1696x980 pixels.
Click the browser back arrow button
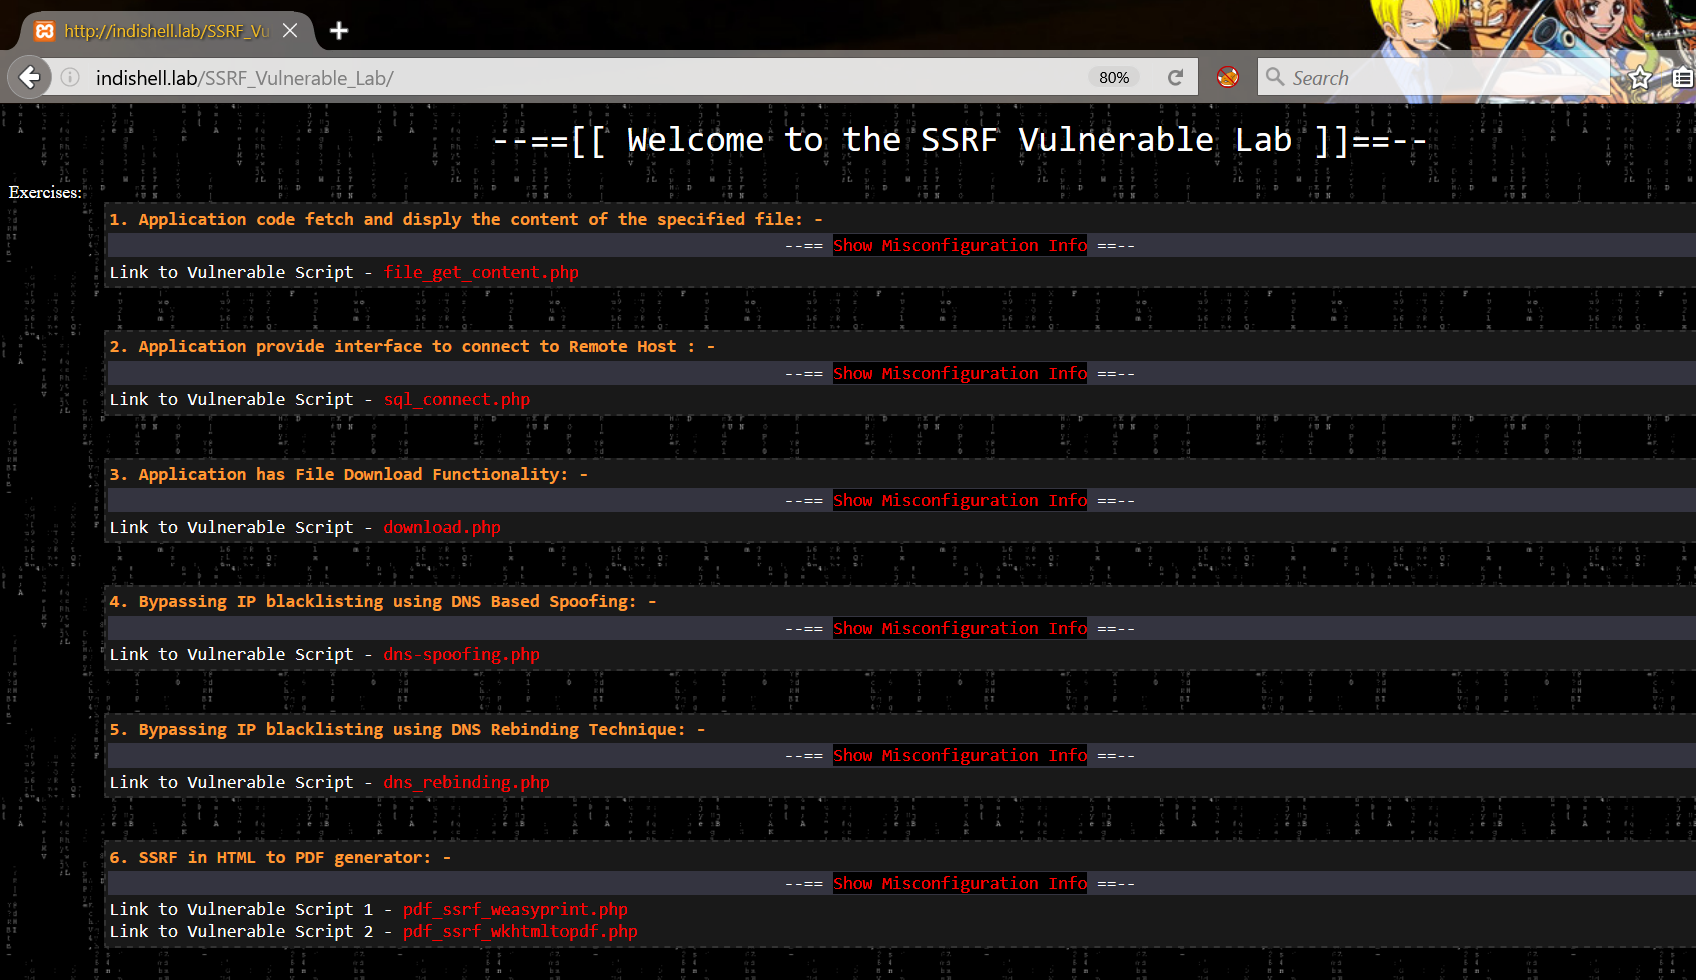tap(30, 77)
